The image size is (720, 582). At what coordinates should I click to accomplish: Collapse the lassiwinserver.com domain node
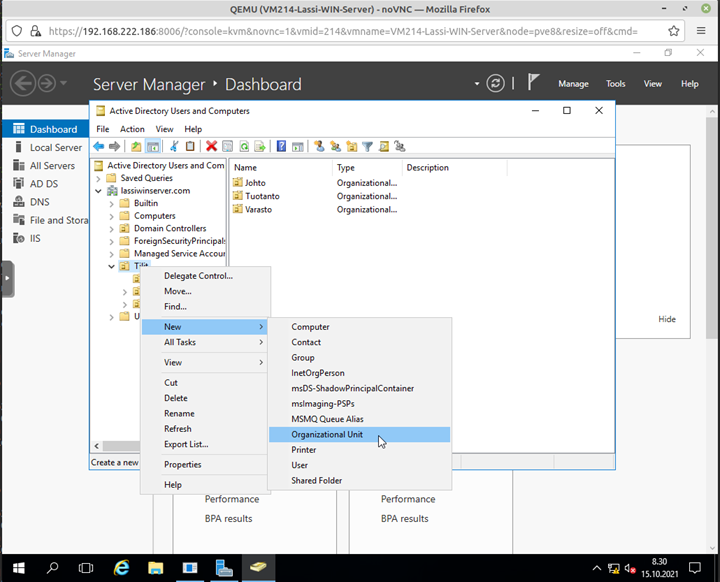tap(98, 191)
